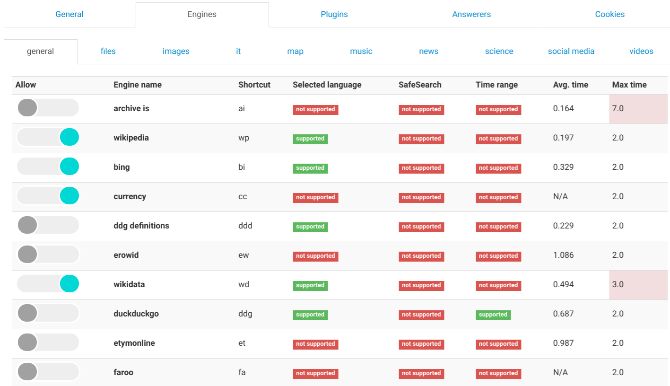Show the science engines tab
The height and width of the screenshot is (386, 670).
499,51
